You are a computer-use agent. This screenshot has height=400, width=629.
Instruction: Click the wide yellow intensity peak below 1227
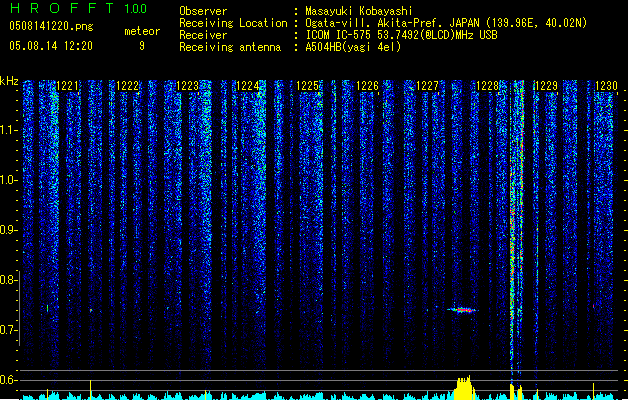coord(464,388)
